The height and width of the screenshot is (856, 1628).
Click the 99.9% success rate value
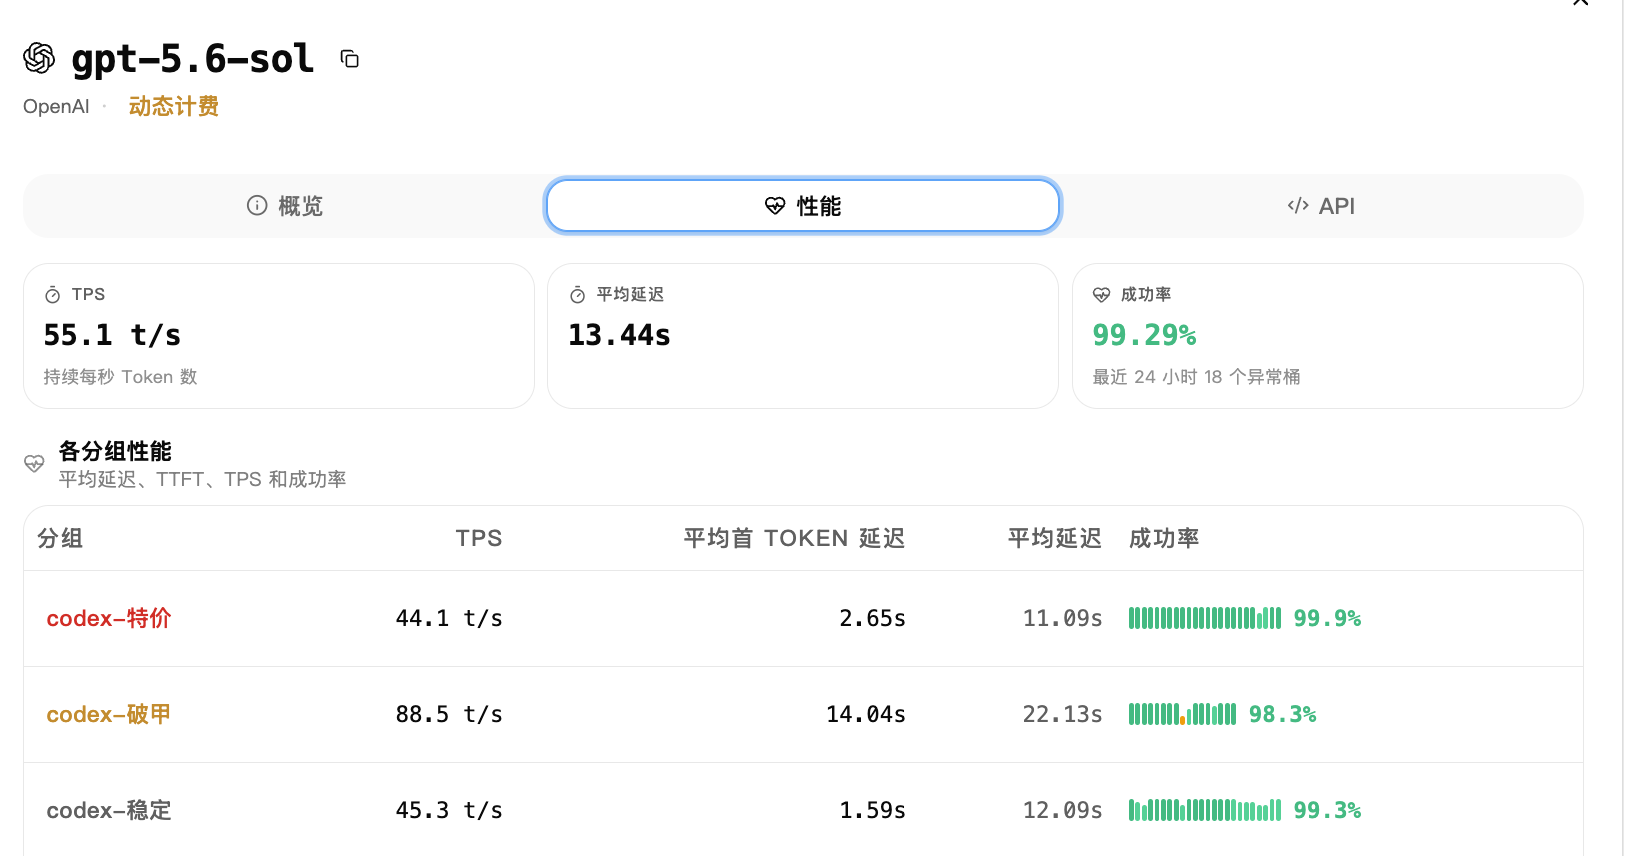click(x=1327, y=618)
